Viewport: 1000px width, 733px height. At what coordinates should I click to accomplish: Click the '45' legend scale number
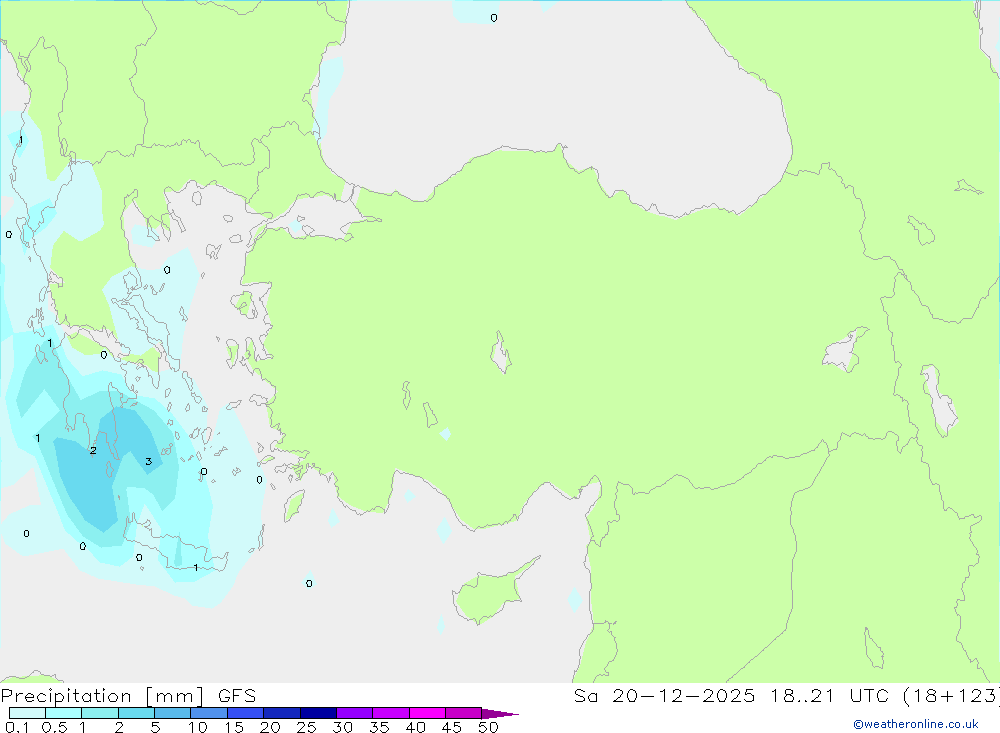pos(452,727)
